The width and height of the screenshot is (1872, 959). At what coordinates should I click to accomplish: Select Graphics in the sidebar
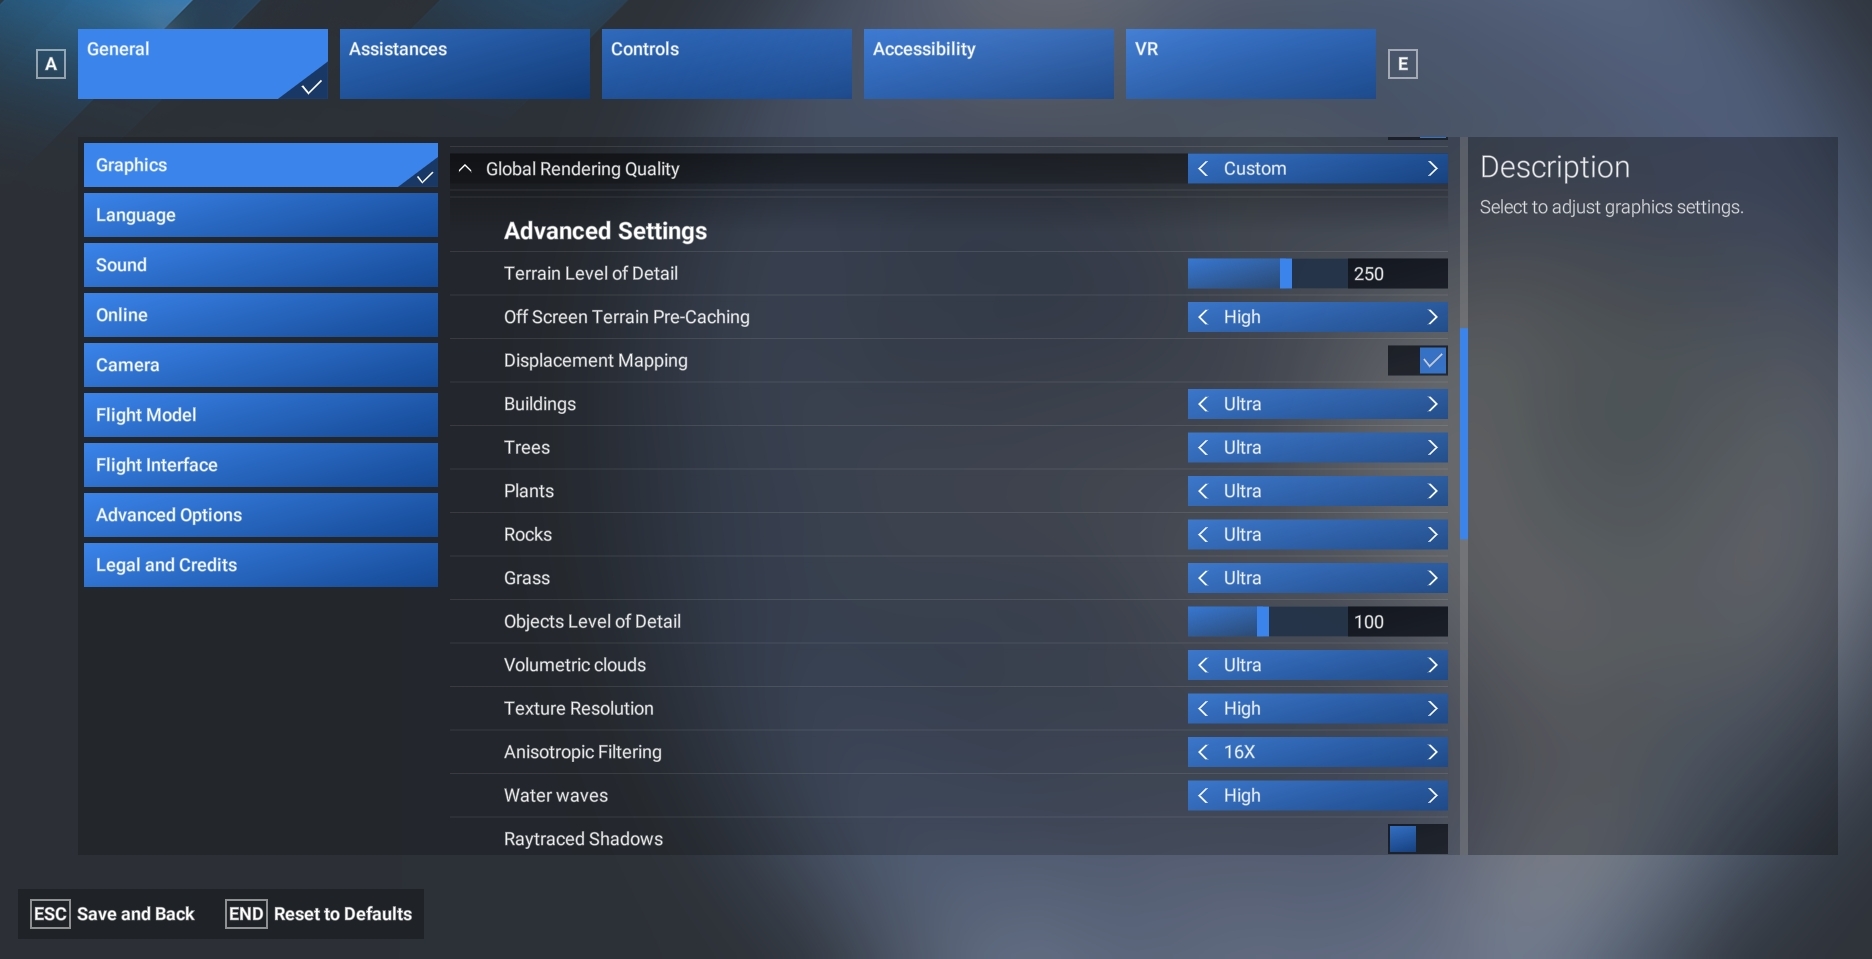click(261, 165)
